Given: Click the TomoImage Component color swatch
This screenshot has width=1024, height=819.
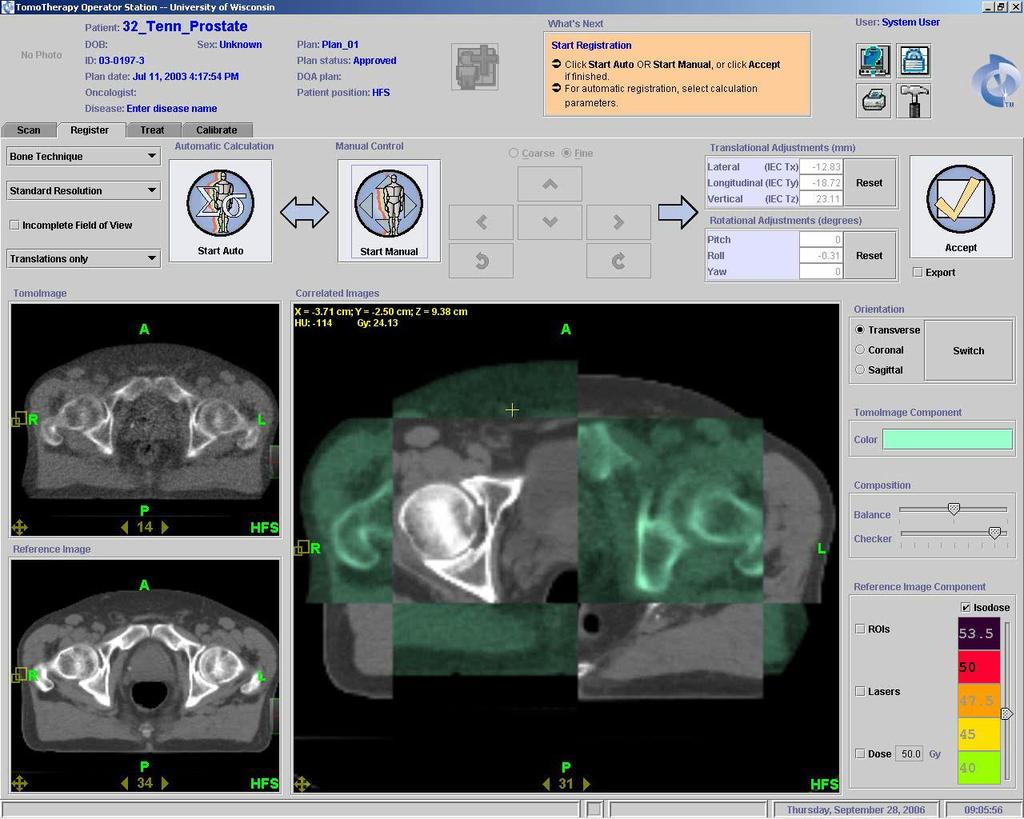Looking at the screenshot, I should [947, 440].
